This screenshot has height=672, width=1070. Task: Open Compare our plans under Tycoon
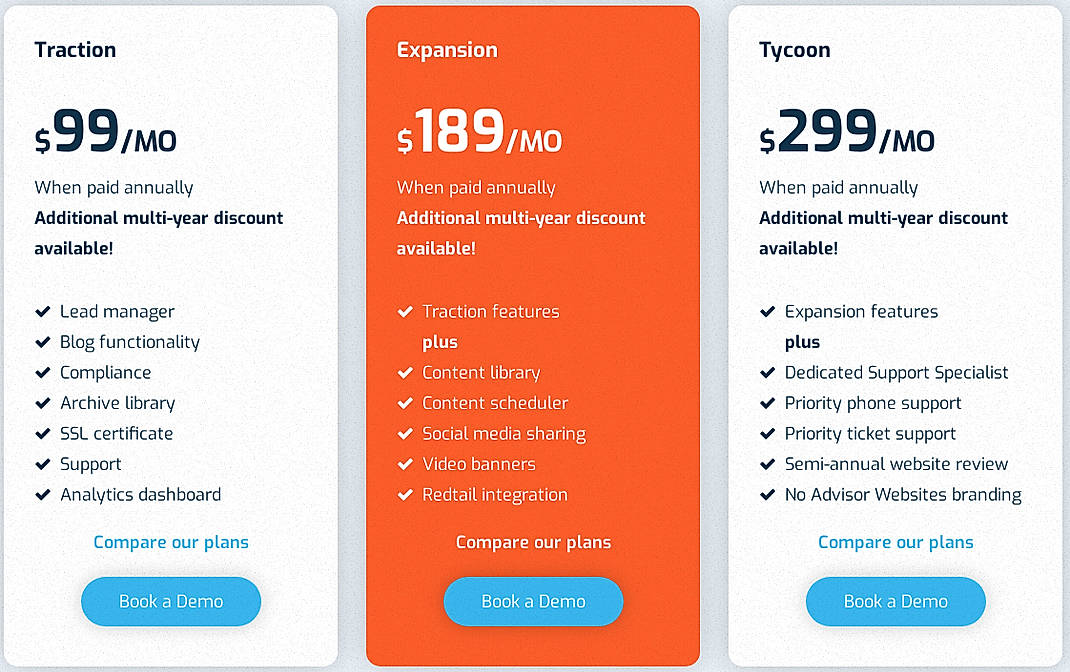[x=895, y=542]
